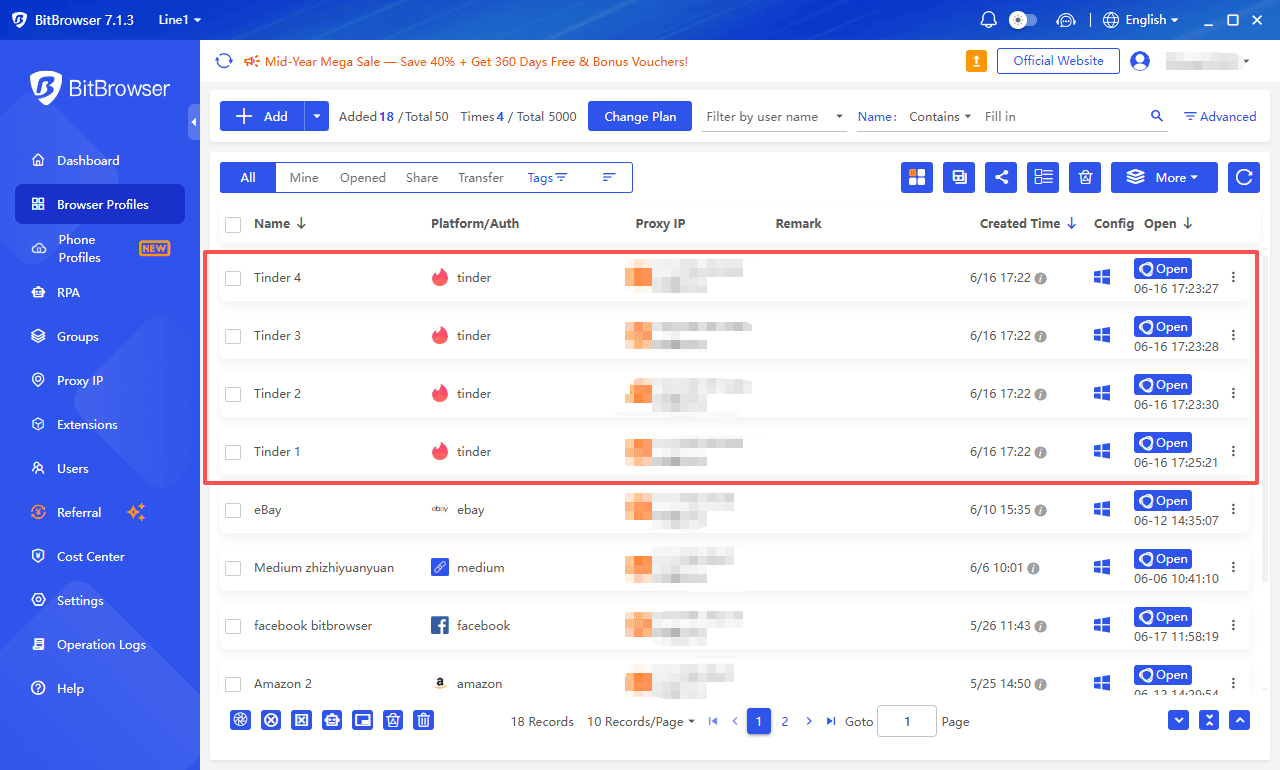Screen dimensions: 1280x770
Task: Switch to the Transfer tab
Action: click(481, 177)
